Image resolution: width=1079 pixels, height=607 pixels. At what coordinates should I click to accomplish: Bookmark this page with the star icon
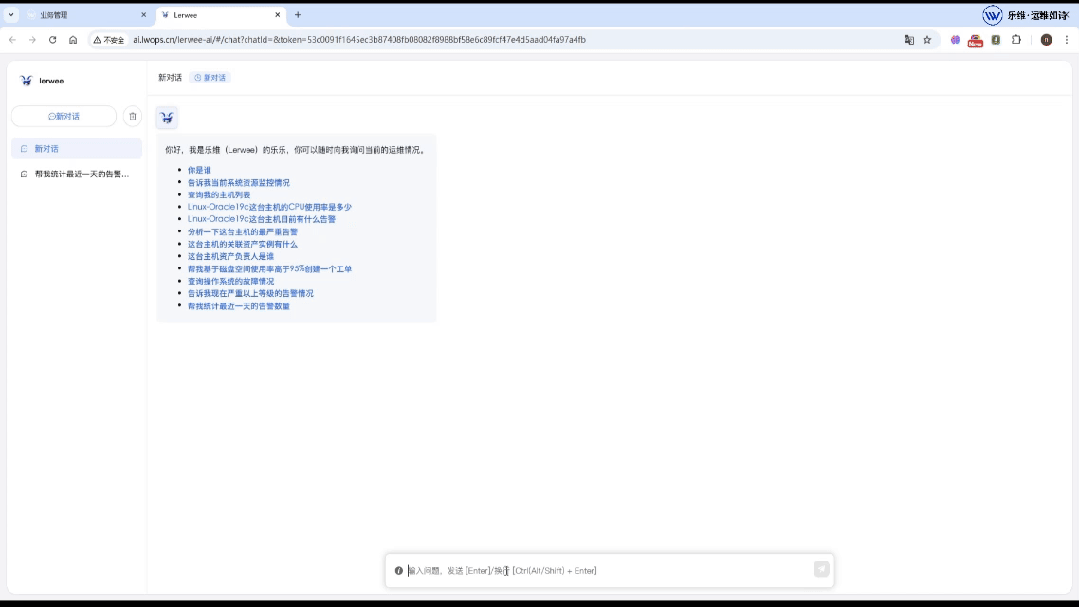coord(927,40)
